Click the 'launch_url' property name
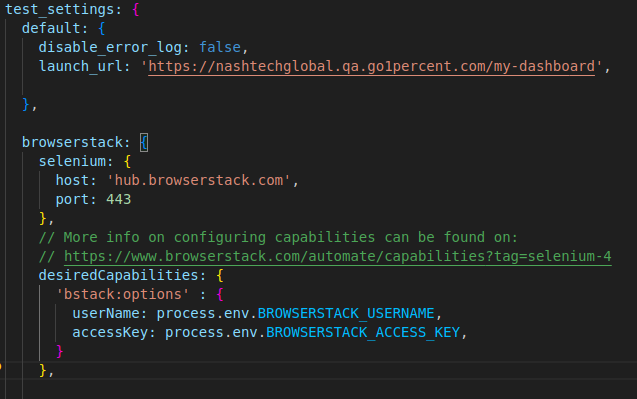 [x=80, y=66]
